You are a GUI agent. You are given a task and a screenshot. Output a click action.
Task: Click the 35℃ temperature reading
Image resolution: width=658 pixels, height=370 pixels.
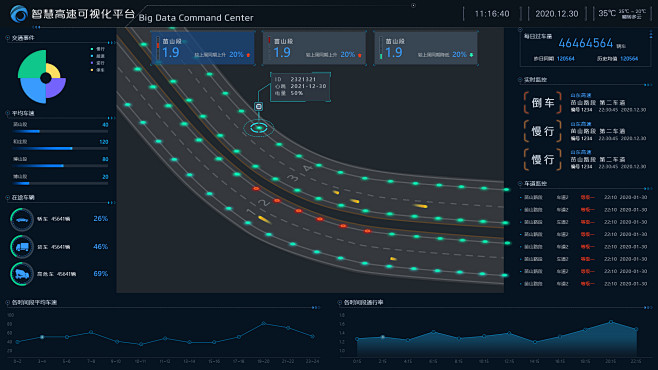(x=607, y=13)
